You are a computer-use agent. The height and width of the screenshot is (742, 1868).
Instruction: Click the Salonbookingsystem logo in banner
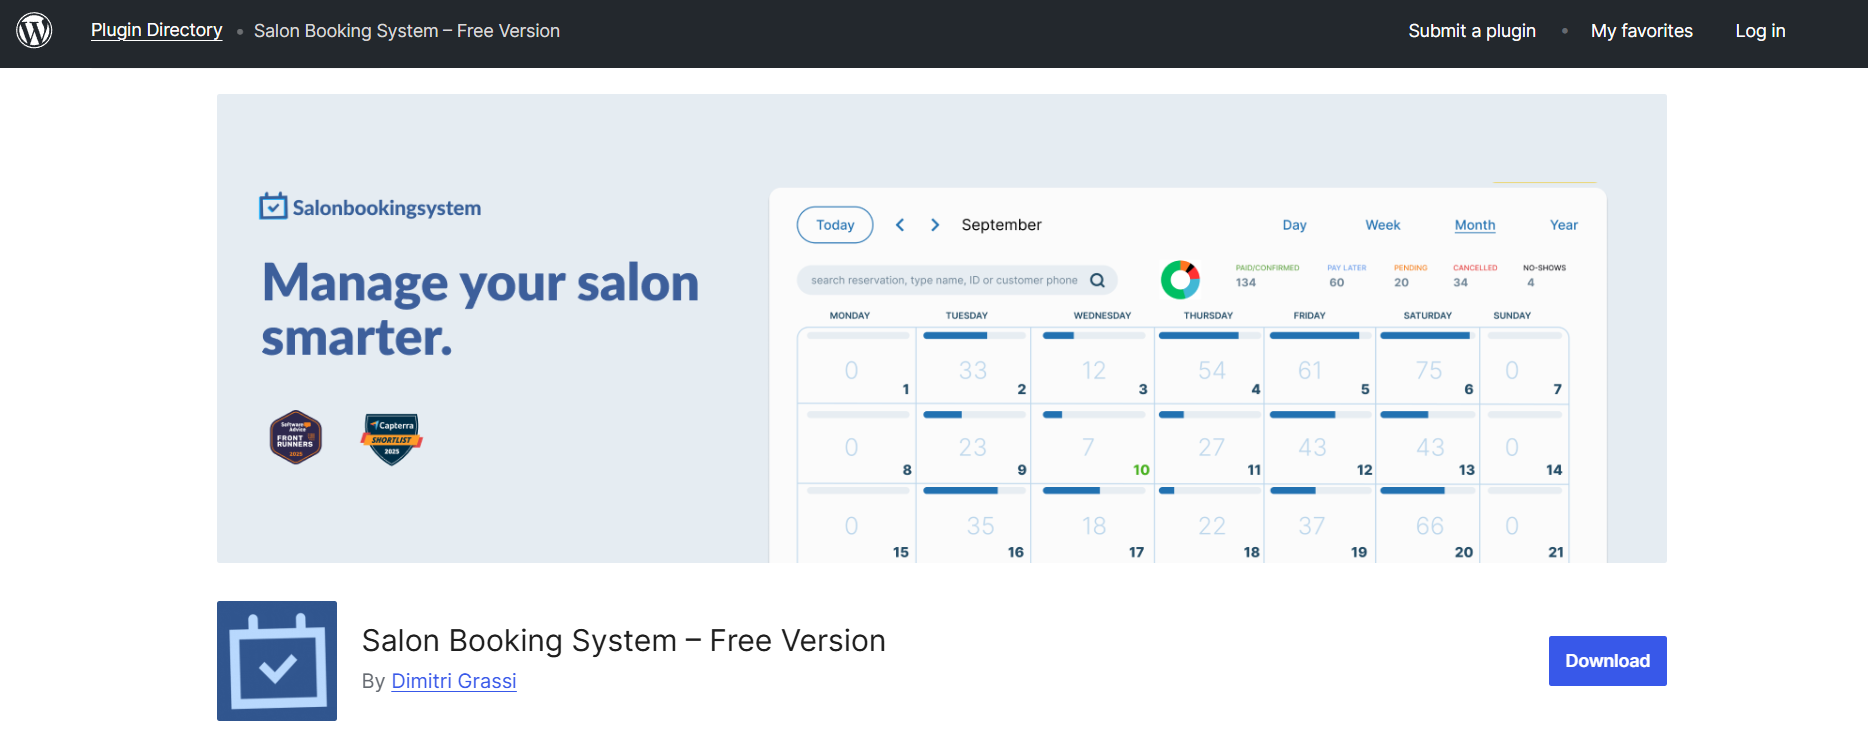pos(370,207)
